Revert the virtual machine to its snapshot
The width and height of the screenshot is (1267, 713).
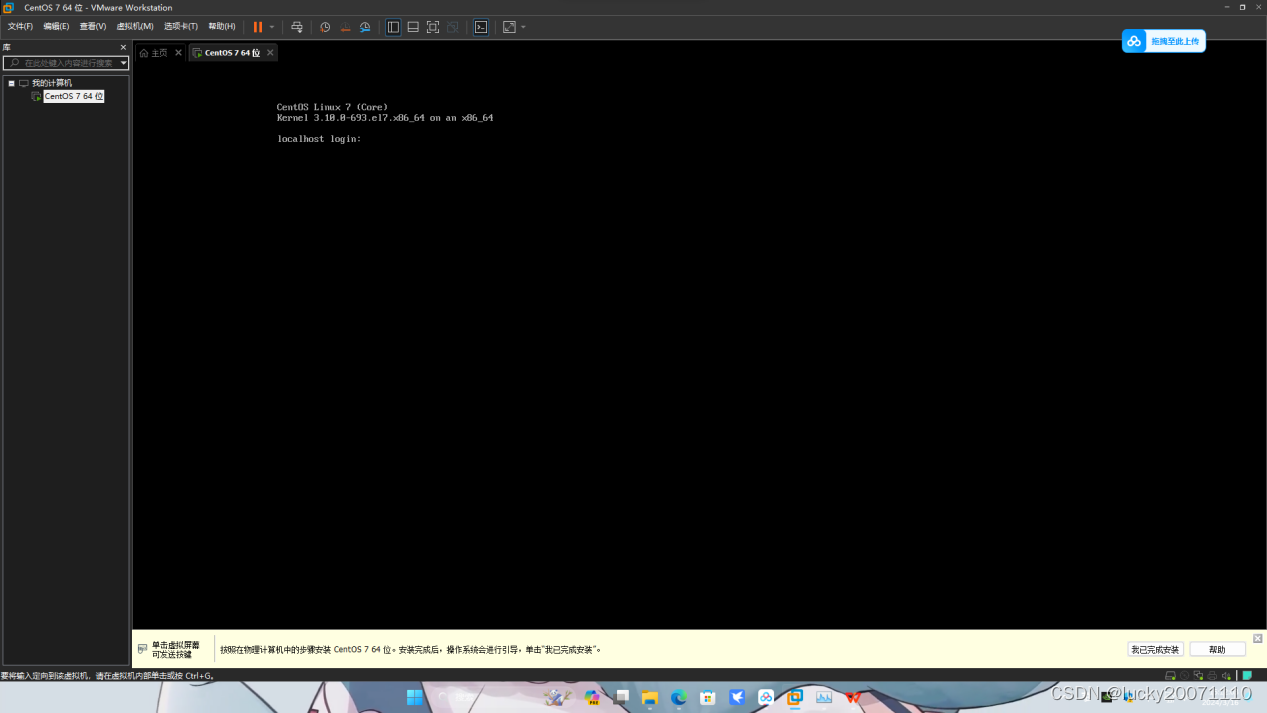click(x=345, y=27)
